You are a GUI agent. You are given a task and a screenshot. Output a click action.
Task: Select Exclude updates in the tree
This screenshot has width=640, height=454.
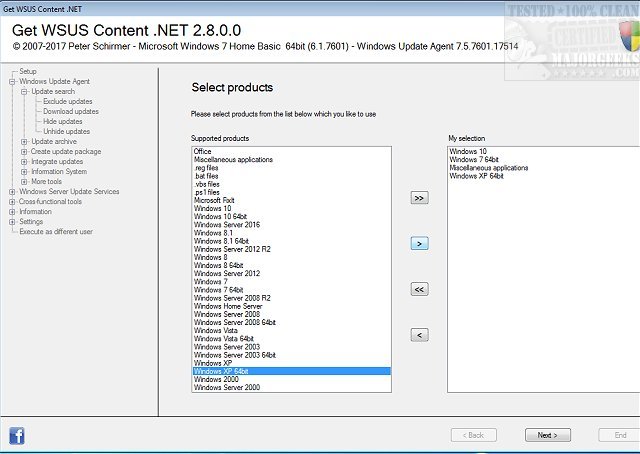coord(70,101)
